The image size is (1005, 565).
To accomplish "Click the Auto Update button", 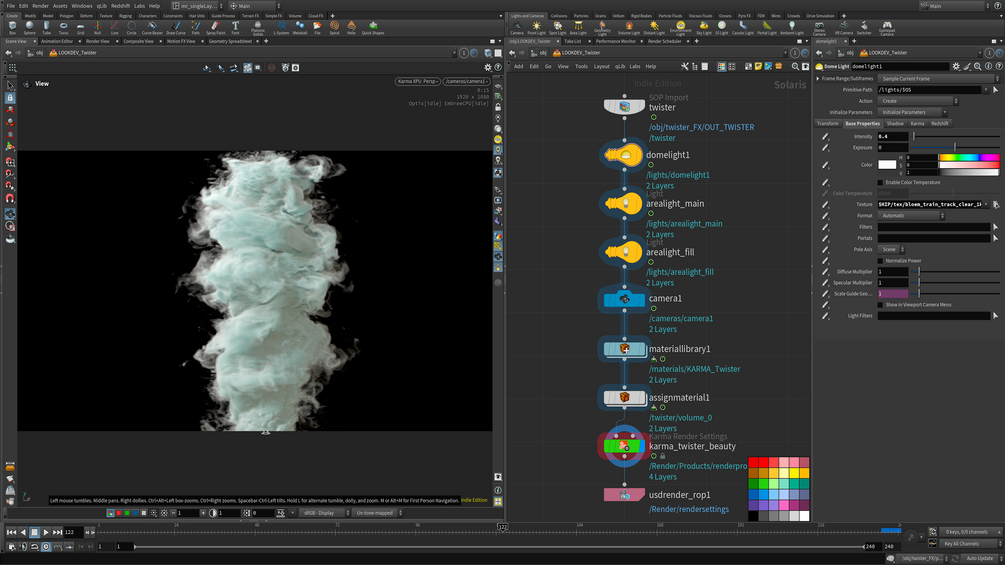I will 978,558.
